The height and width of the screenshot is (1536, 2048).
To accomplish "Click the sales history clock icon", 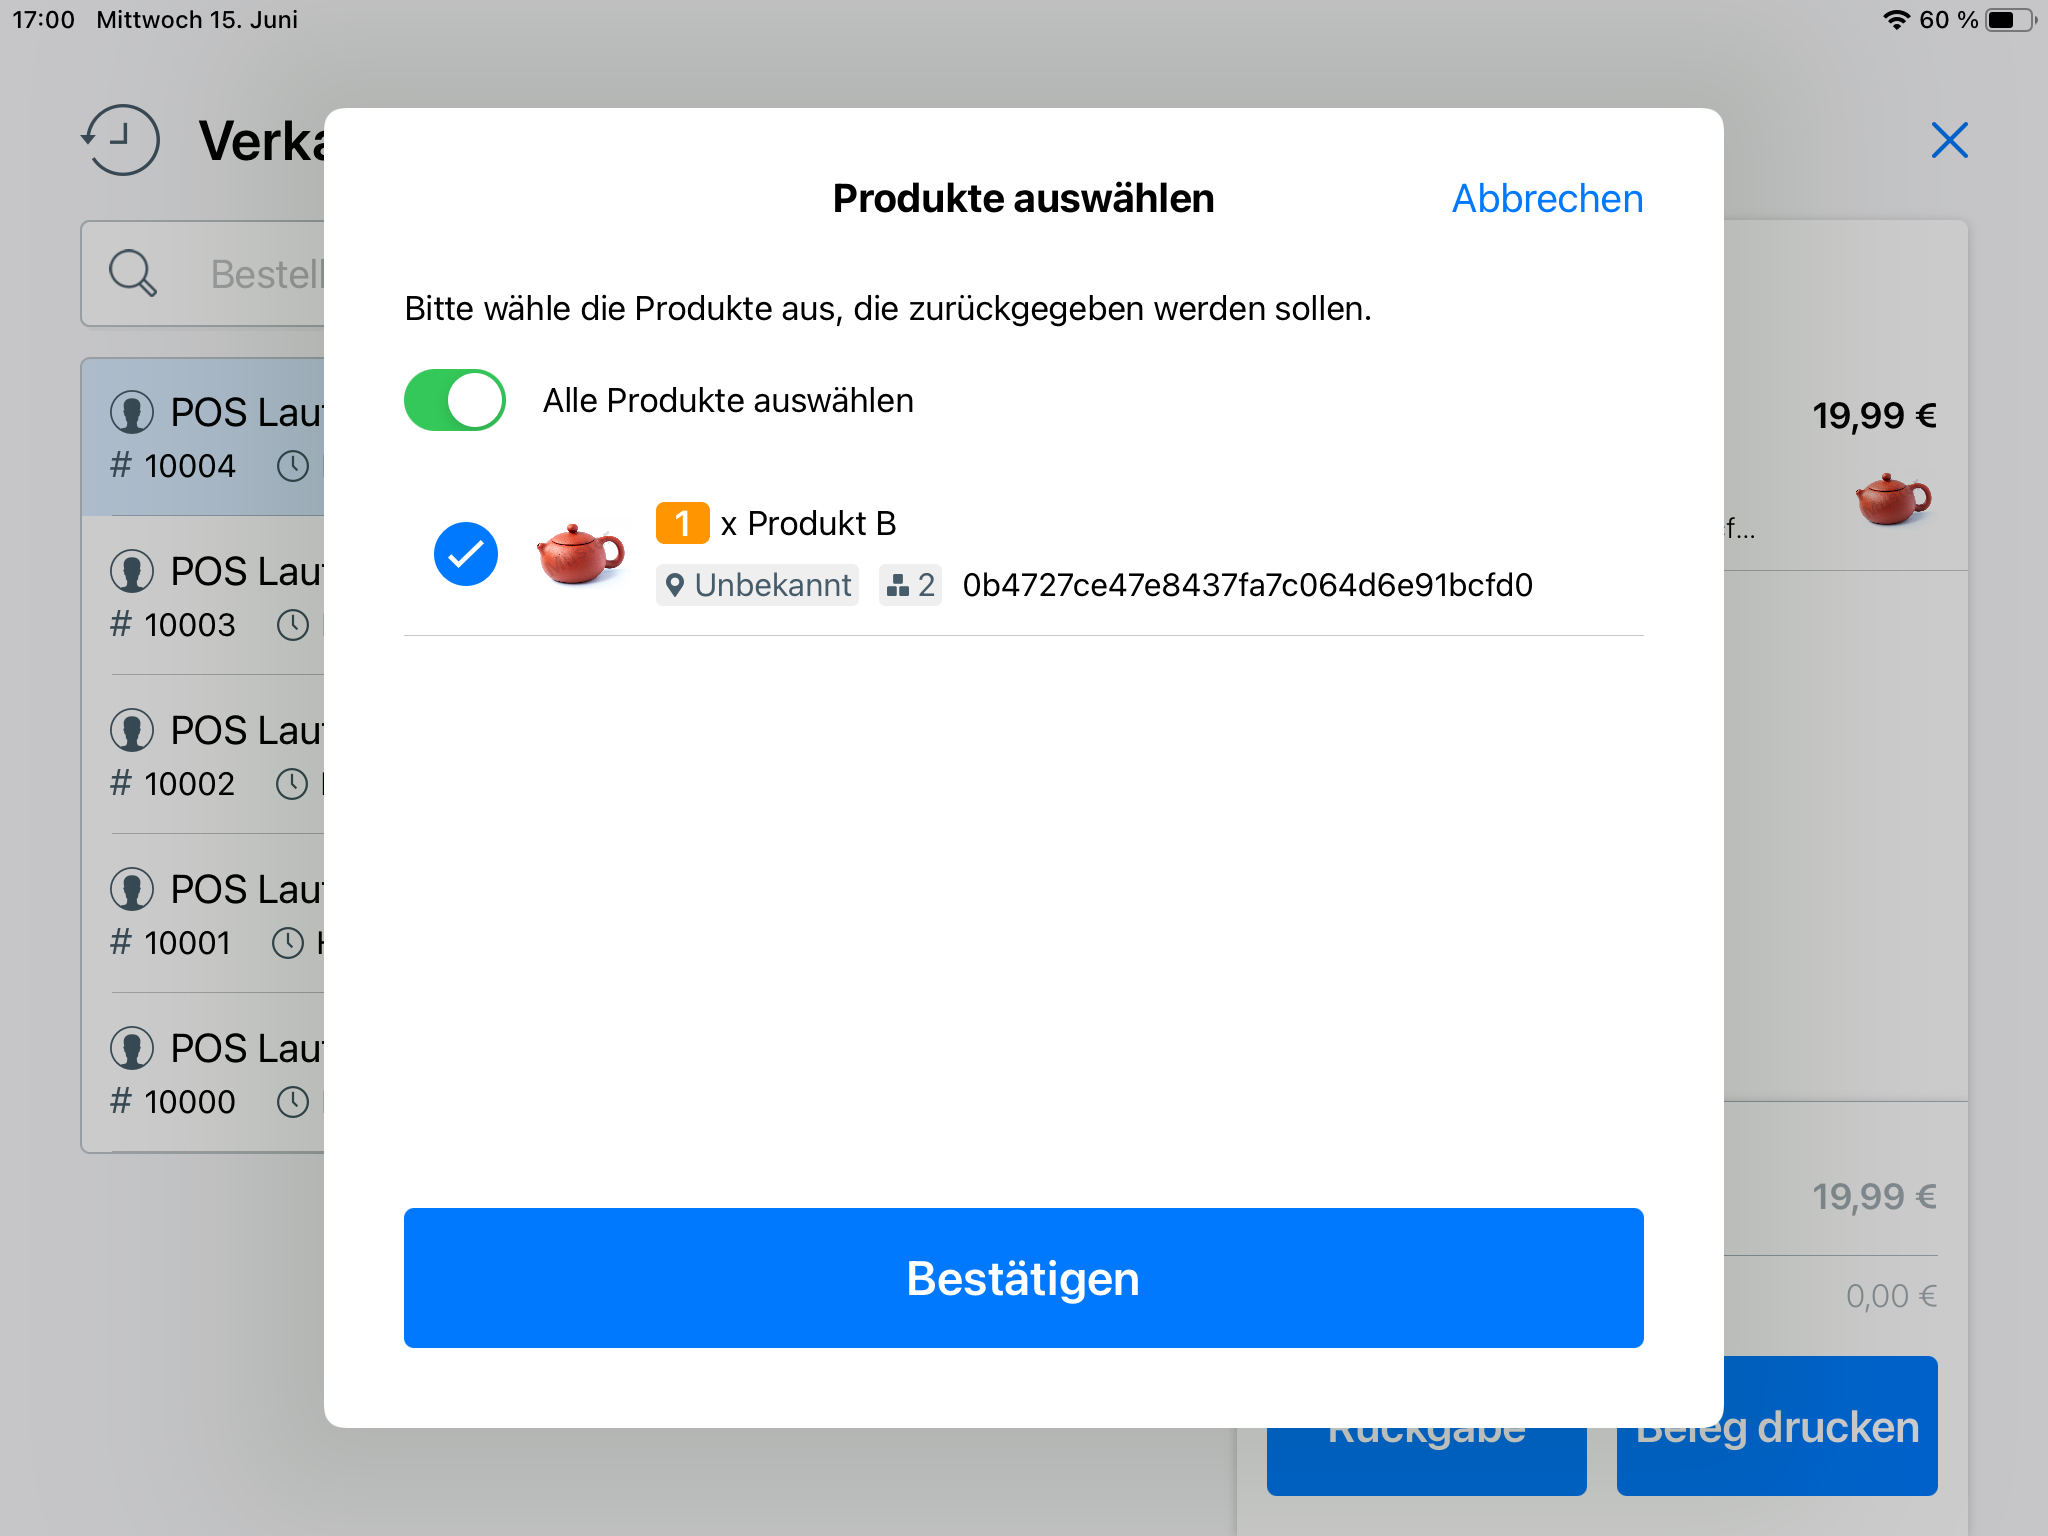I will click(x=120, y=140).
